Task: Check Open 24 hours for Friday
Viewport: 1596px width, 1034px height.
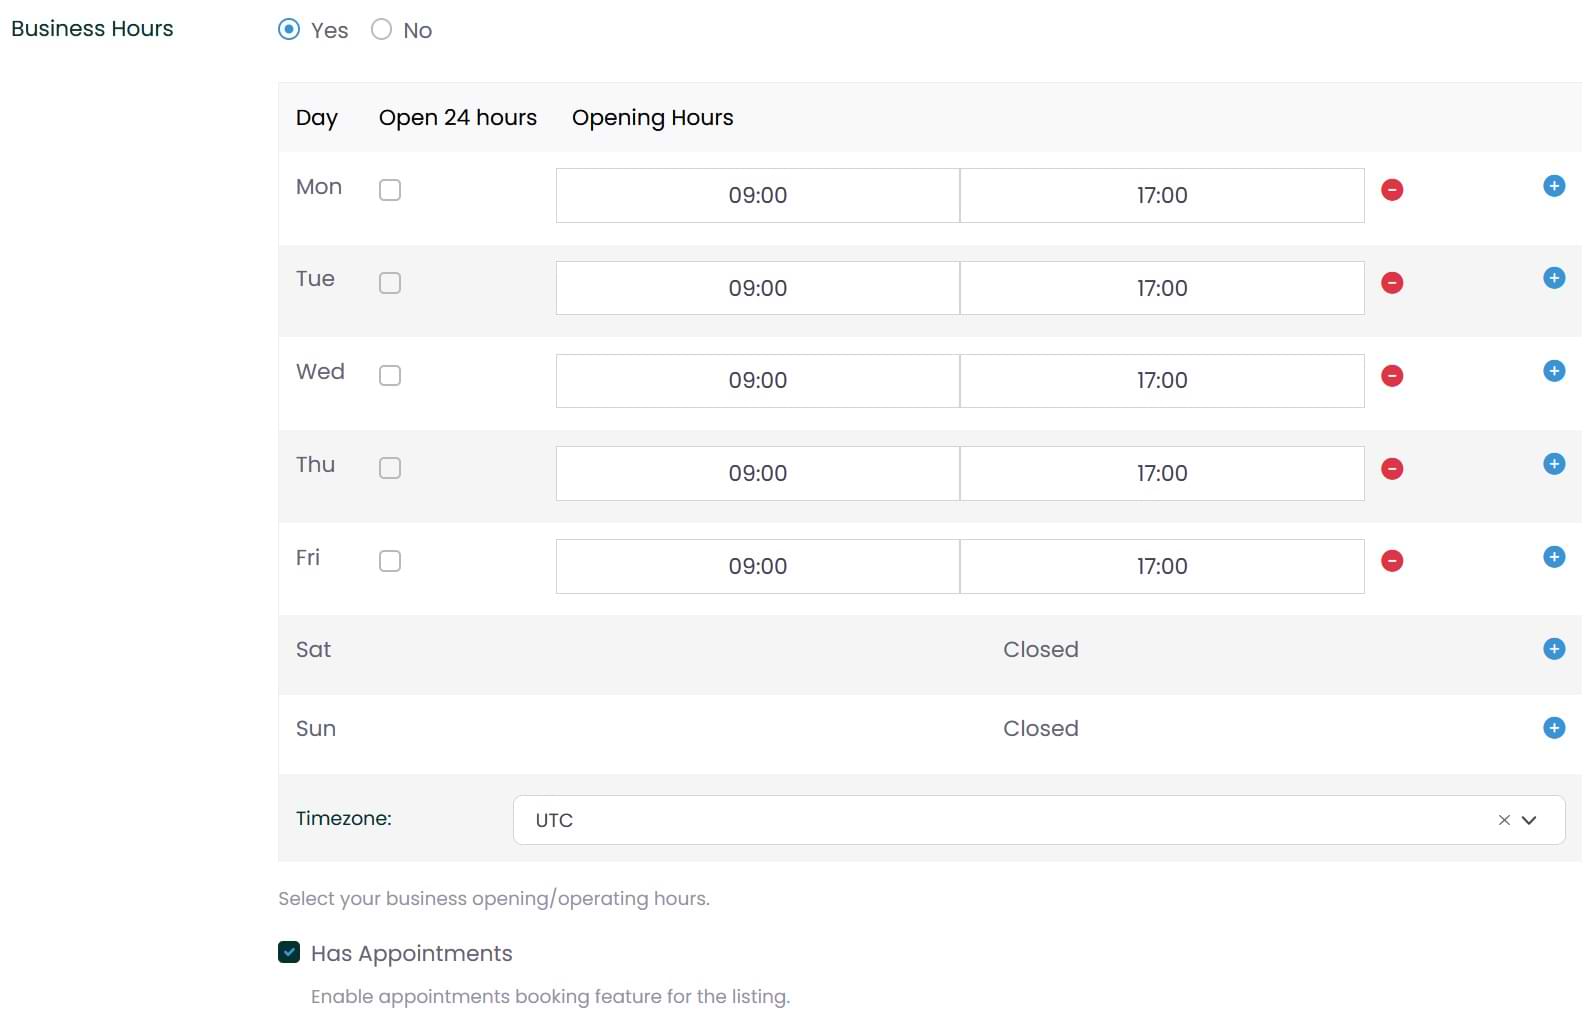Action: tap(390, 561)
